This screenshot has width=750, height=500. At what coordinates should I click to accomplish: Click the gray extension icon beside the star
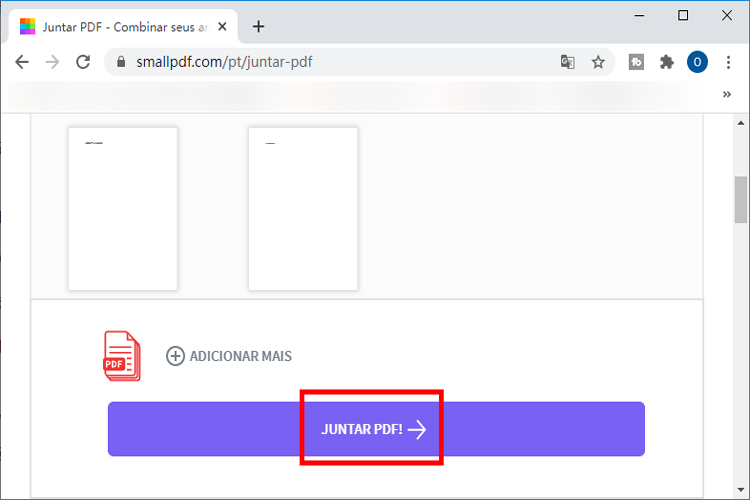636,62
